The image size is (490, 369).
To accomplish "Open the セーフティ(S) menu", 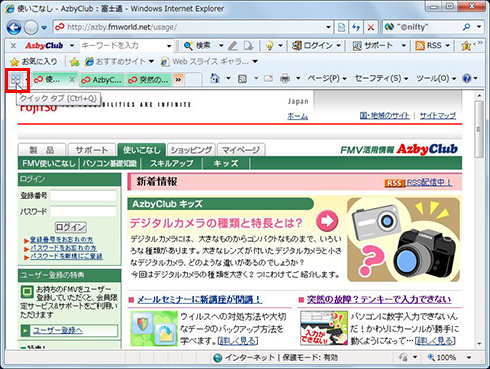I will point(381,79).
